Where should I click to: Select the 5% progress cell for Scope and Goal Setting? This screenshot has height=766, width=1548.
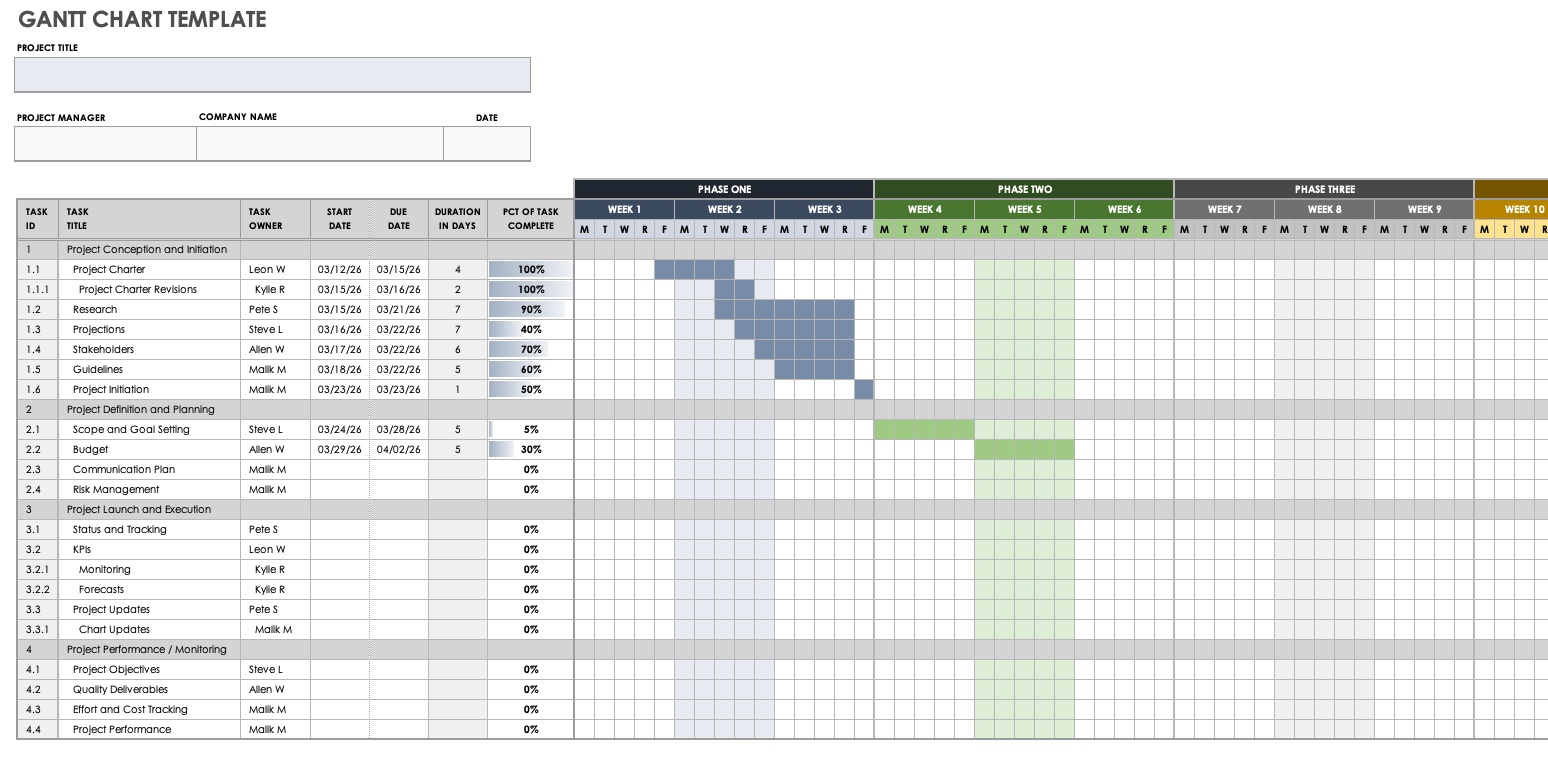[x=531, y=429]
